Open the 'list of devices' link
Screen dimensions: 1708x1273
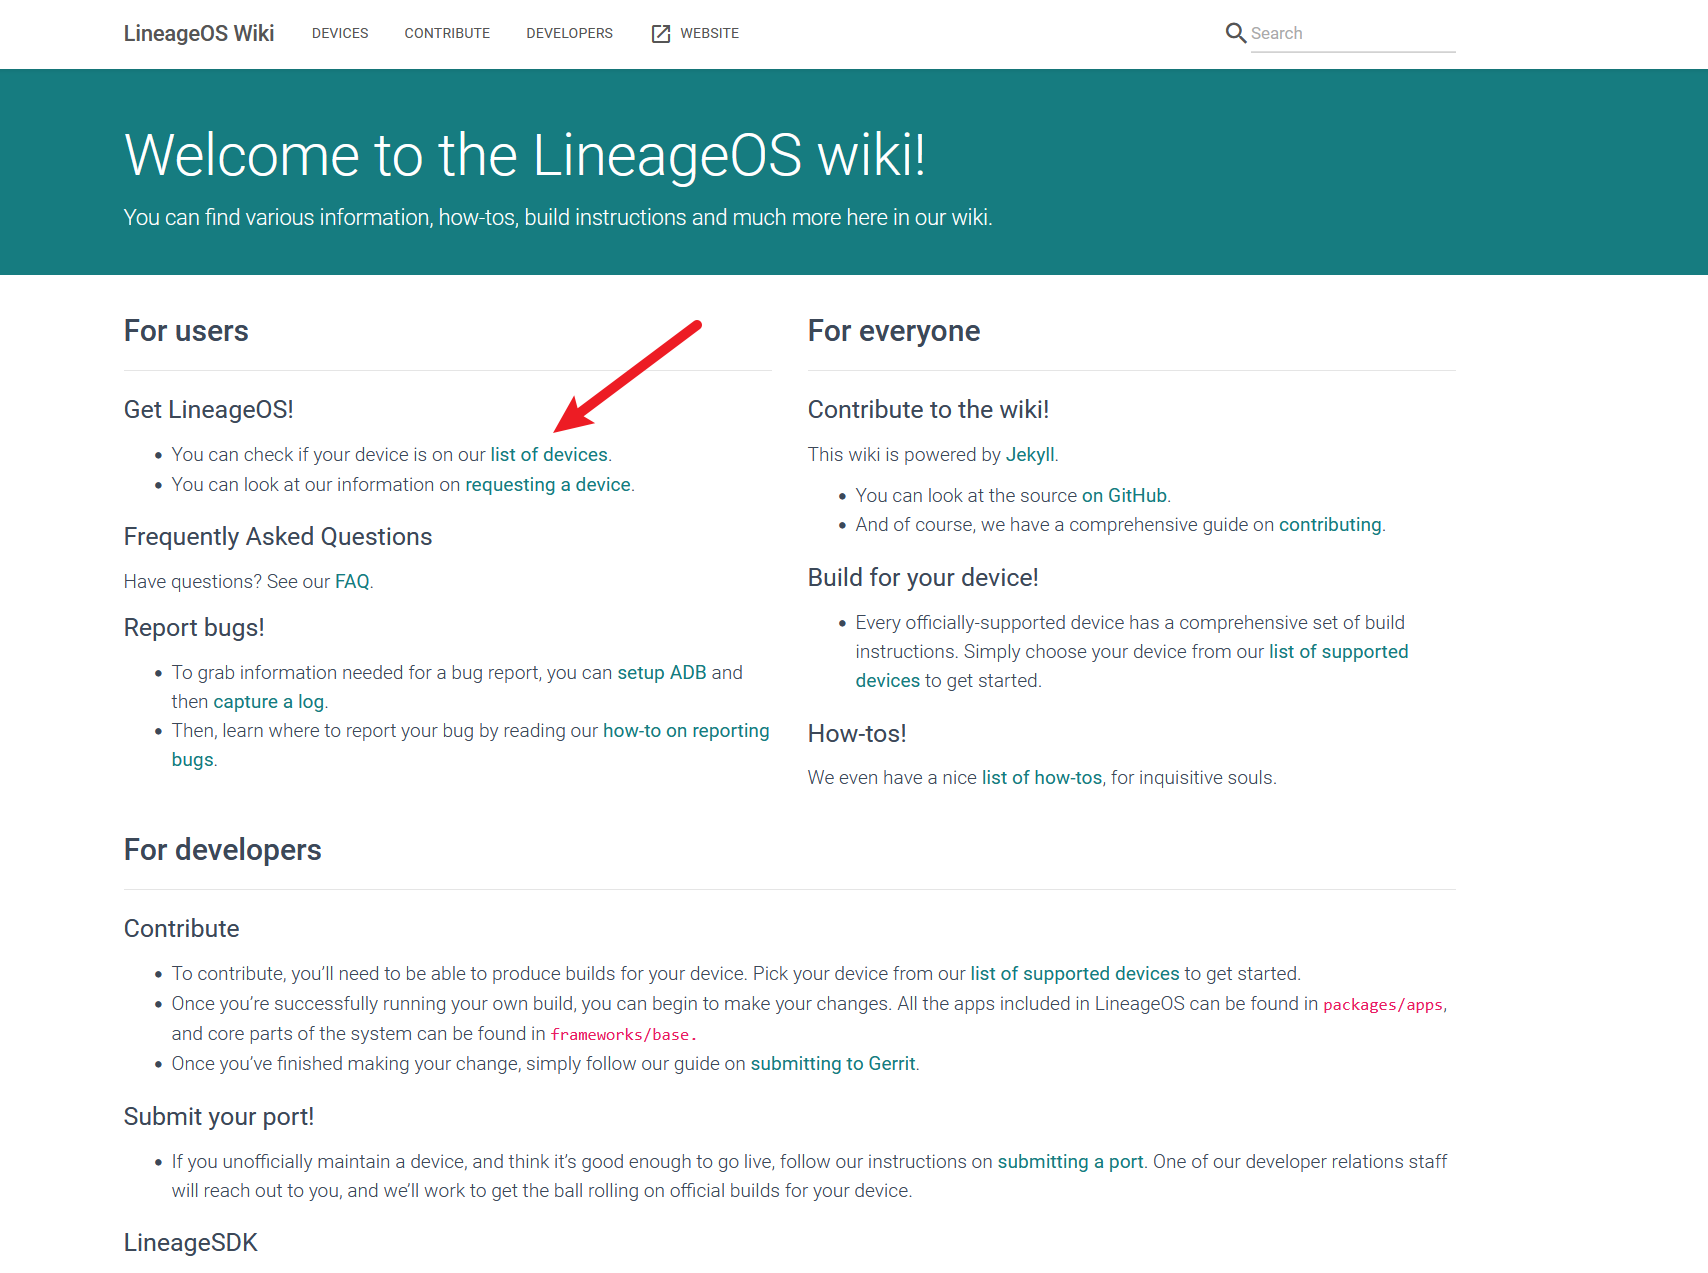click(x=549, y=454)
